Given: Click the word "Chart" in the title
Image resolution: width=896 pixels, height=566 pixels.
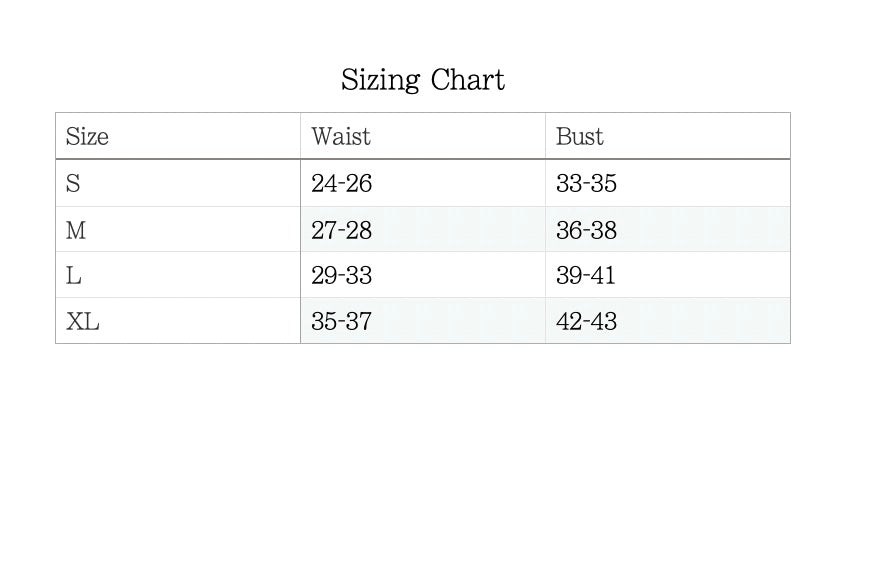Looking at the screenshot, I should 468,80.
